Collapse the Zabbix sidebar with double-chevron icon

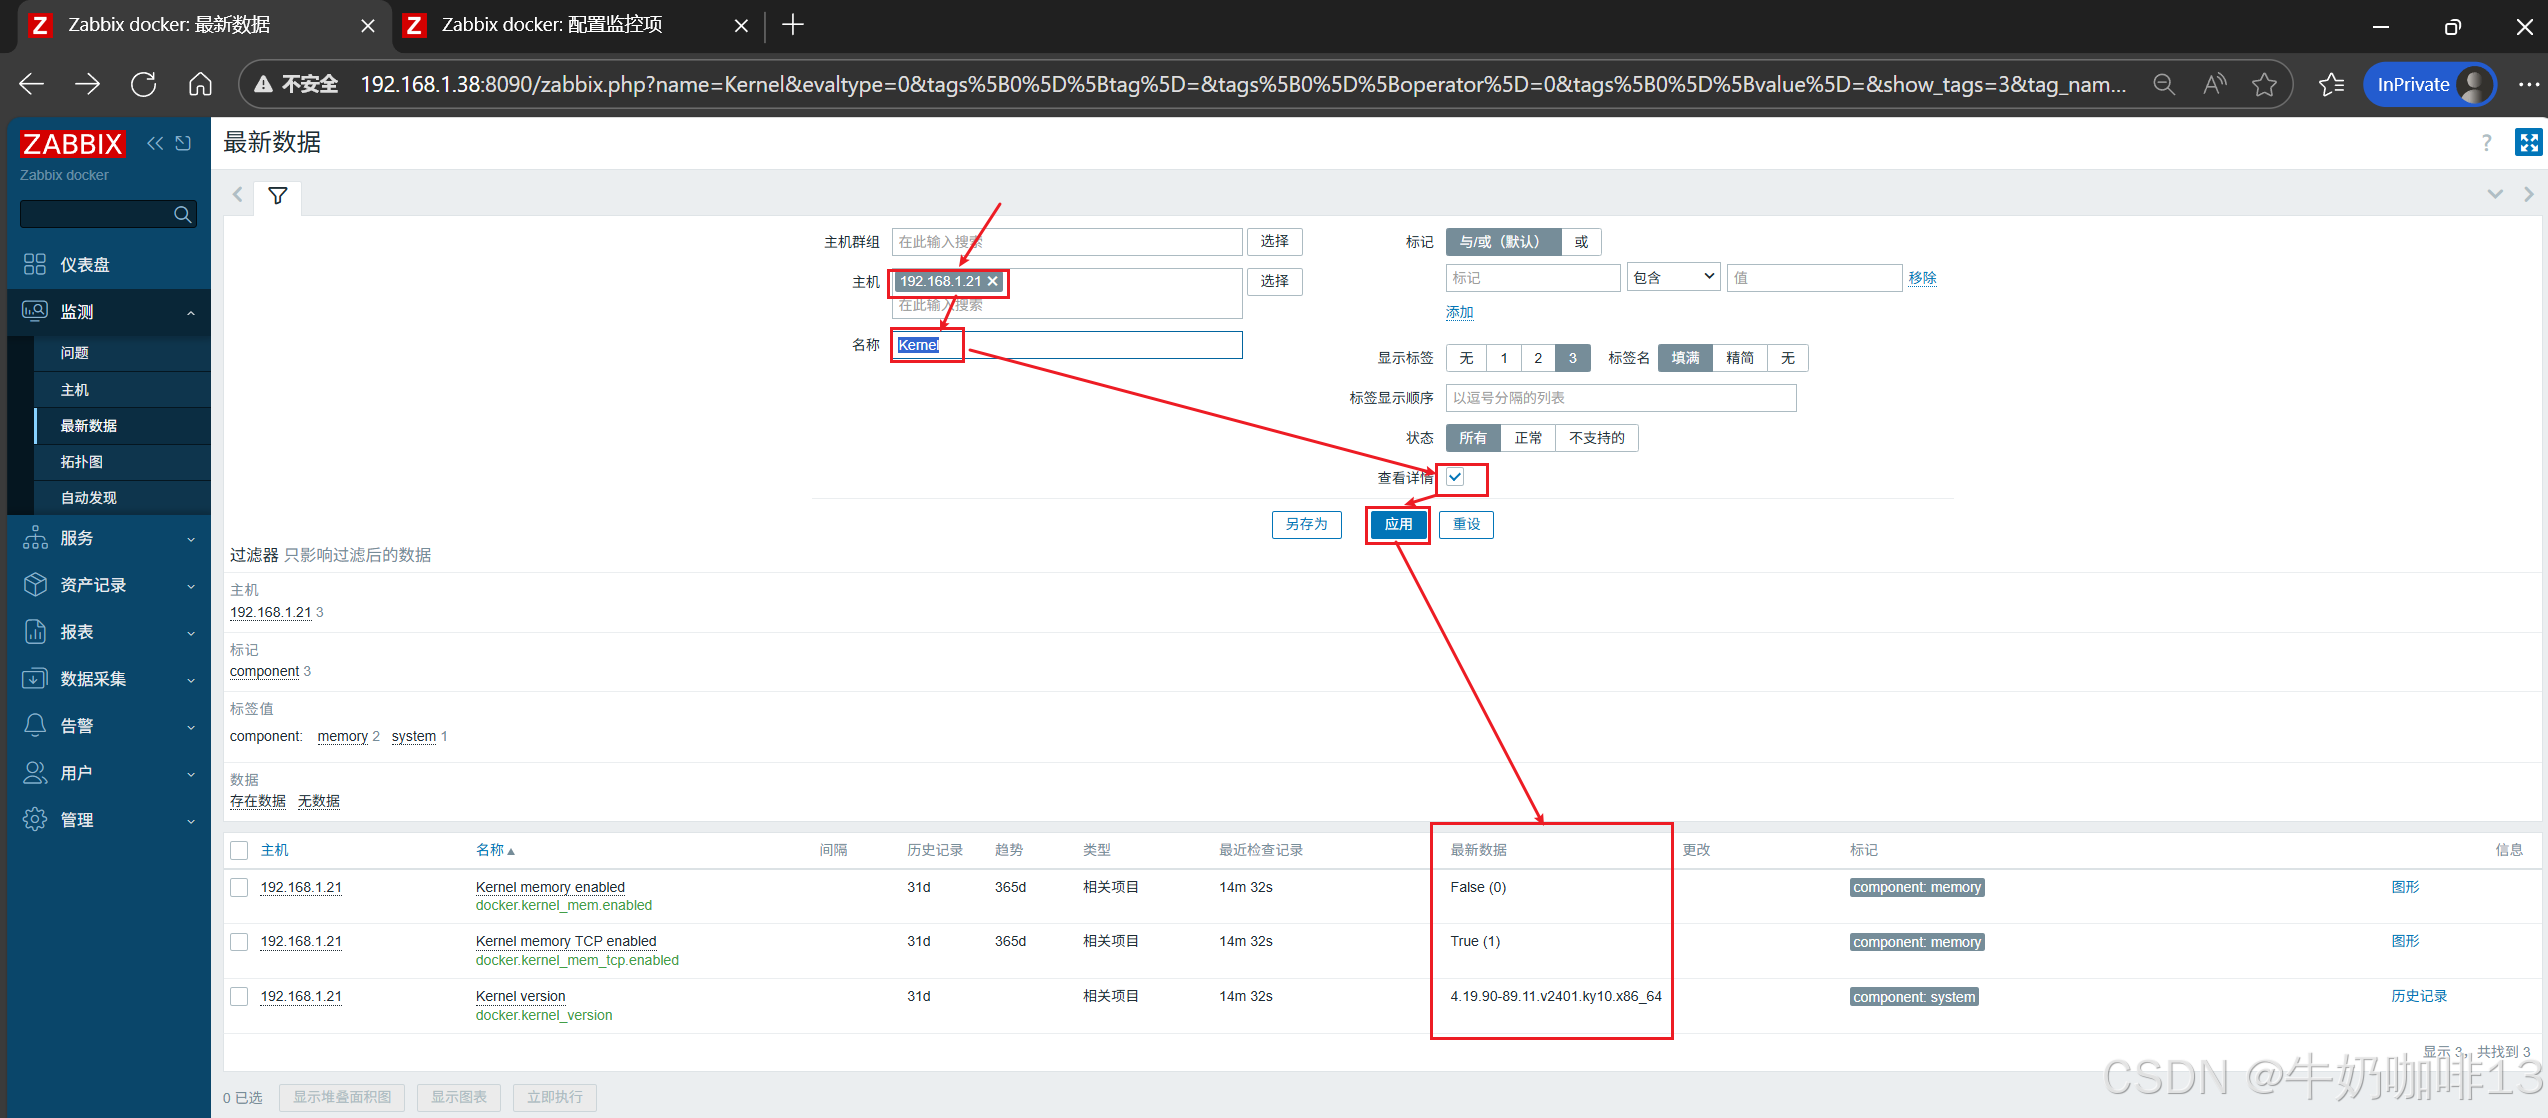click(x=155, y=143)
